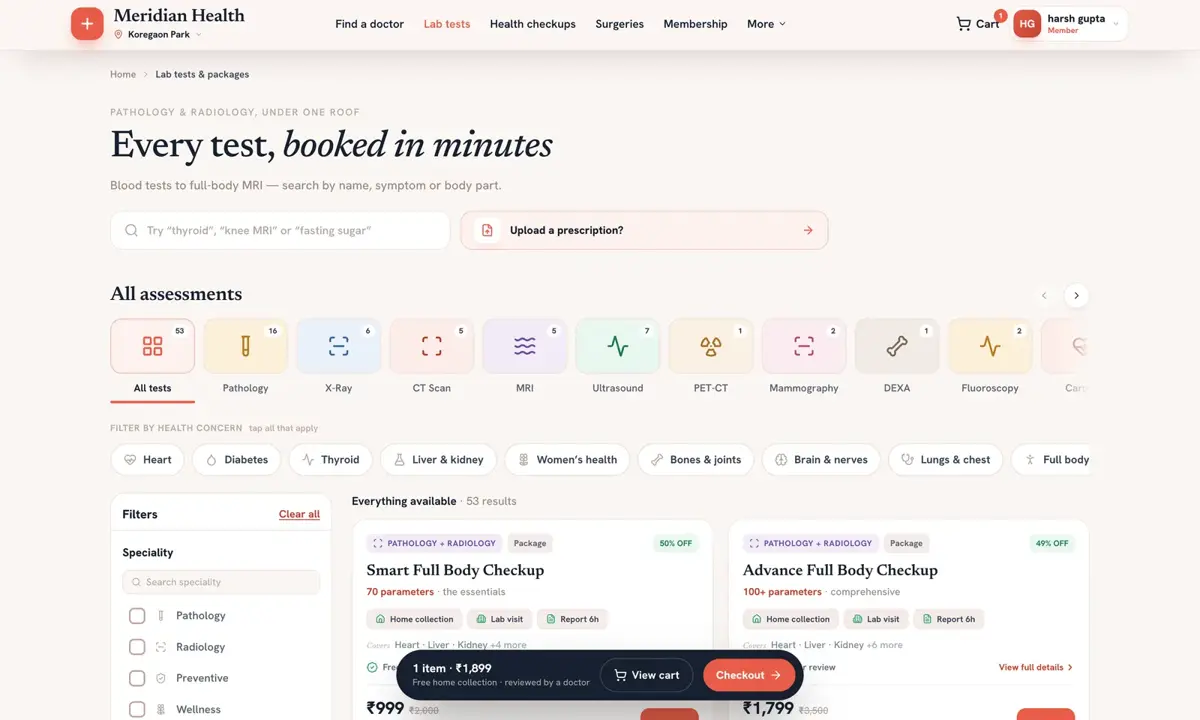This screenshot has height=720, width=1200.
Task: Select the PET-CT radiation icon tile
Action: click(711, 346)
